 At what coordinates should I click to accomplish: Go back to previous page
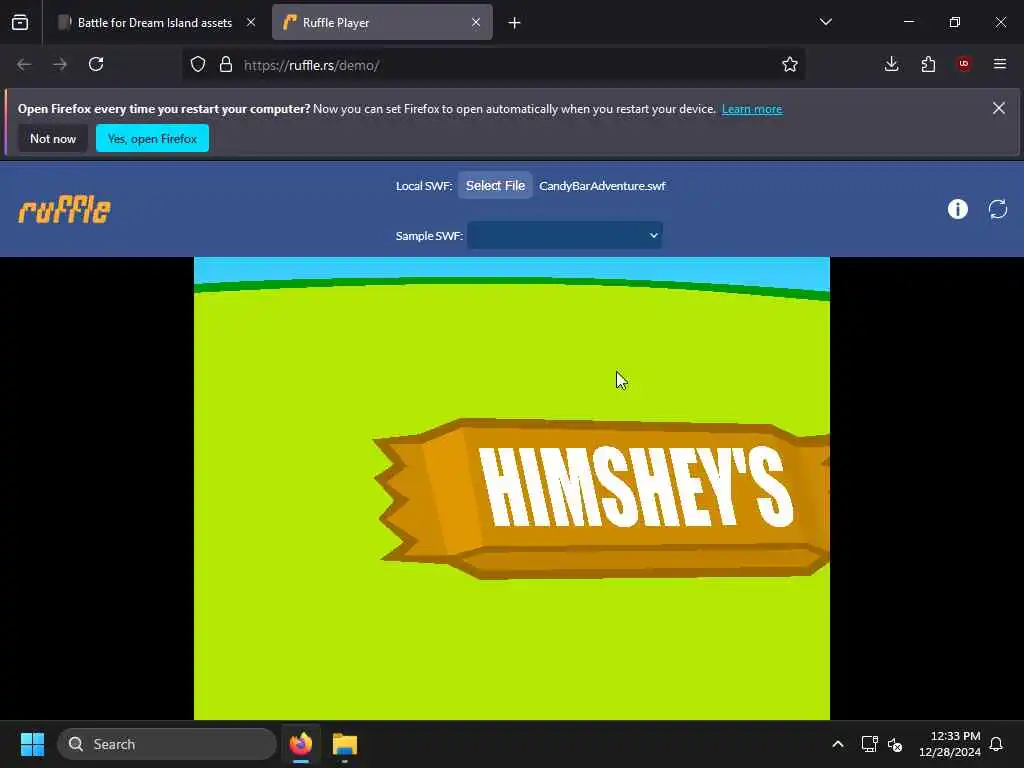24,65
